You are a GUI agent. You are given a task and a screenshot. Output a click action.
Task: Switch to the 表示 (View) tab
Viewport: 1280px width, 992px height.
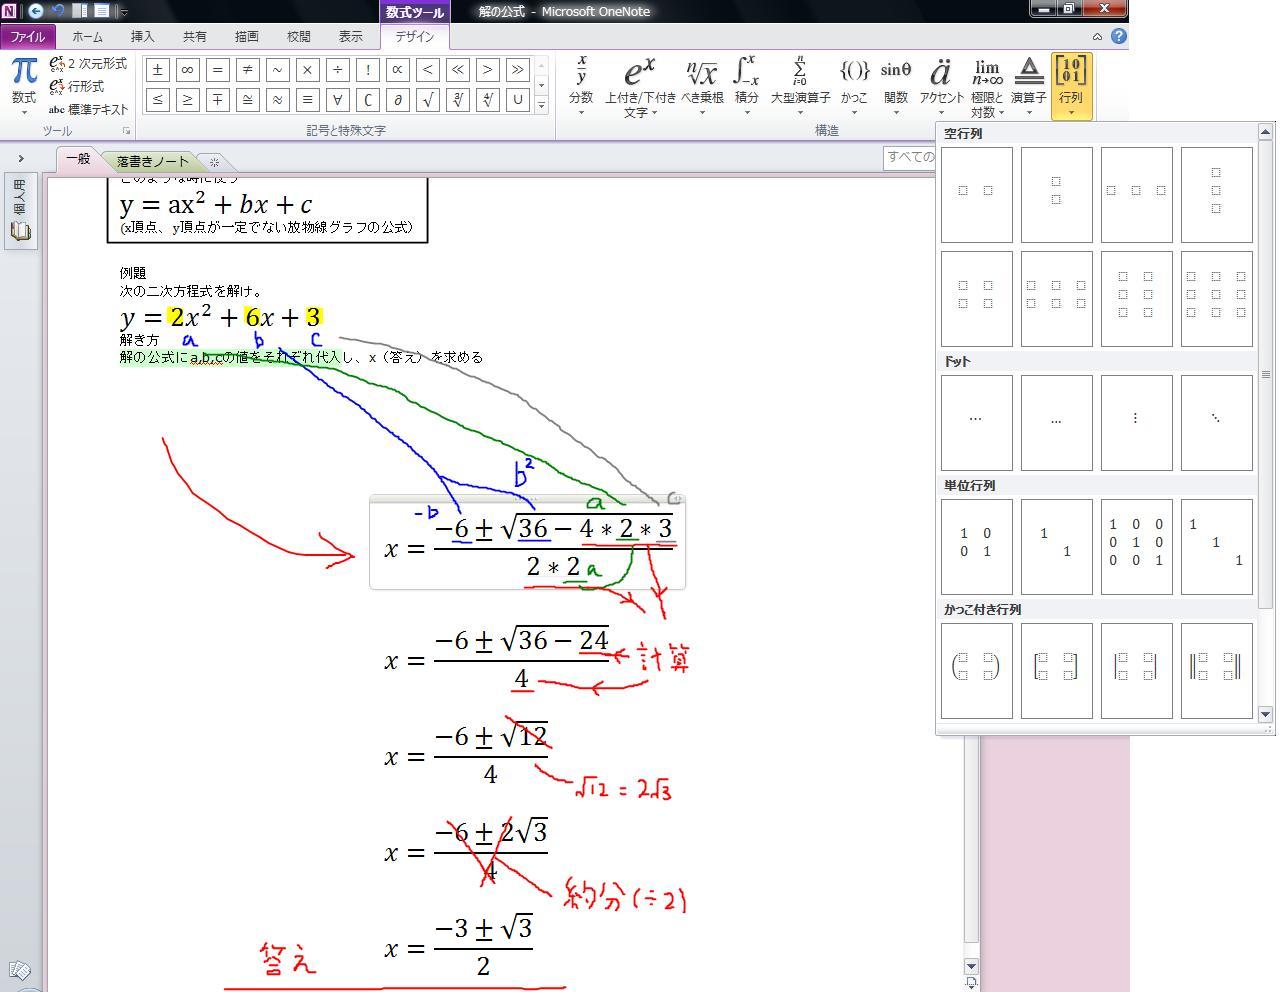coord(350,36)
